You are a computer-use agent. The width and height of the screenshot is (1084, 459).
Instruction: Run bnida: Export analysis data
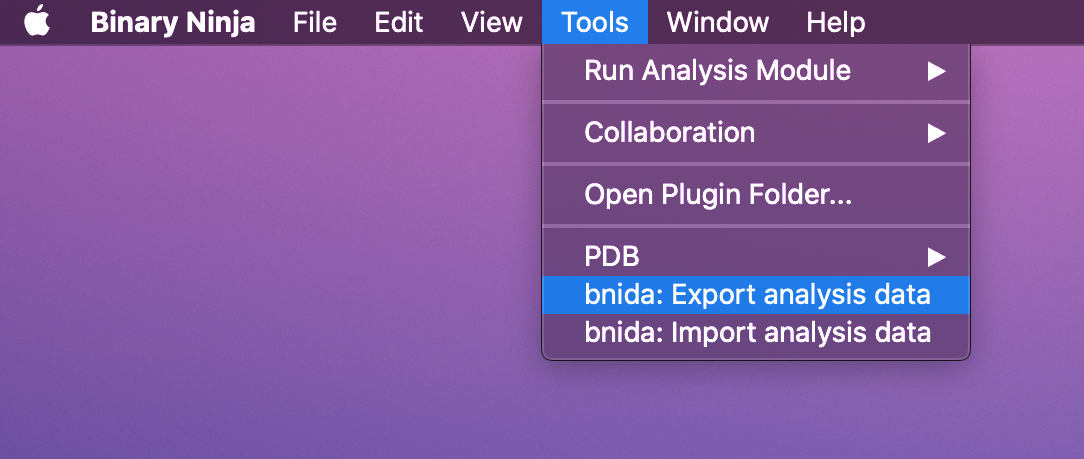tap(756, 295)
